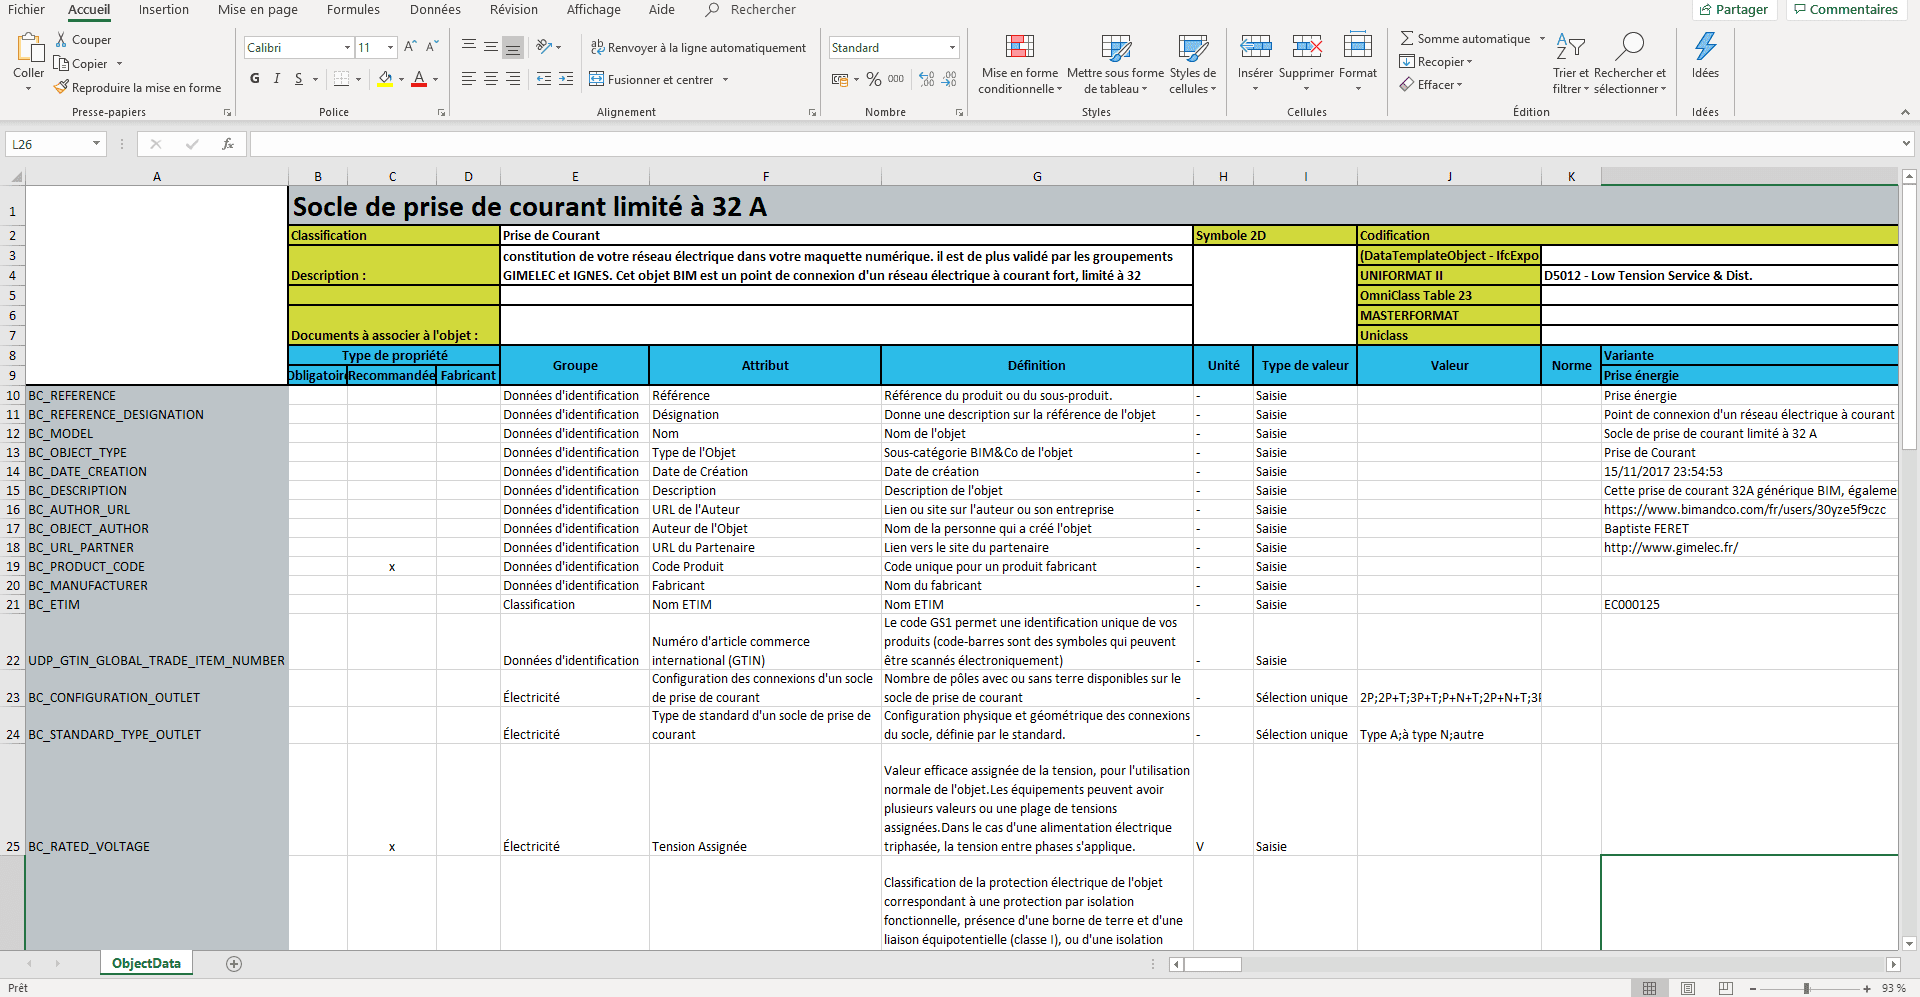Viewport: 1920px width, 997px height.
Task: Align cell text left
Action: [468, 79]
